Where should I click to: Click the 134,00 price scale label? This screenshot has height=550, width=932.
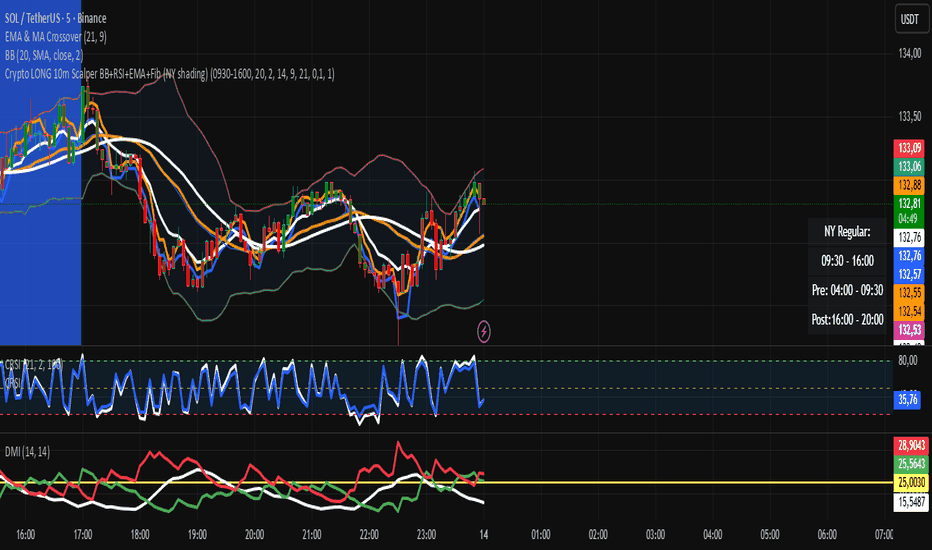point(909,53)
